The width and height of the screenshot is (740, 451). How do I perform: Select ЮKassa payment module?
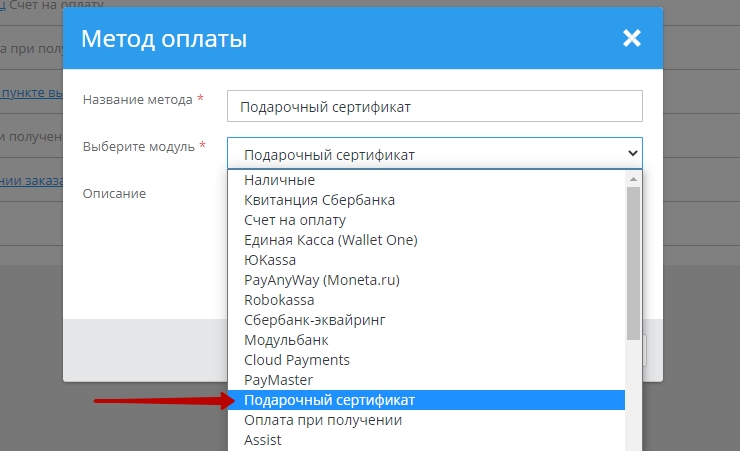[x=270, y=260]
